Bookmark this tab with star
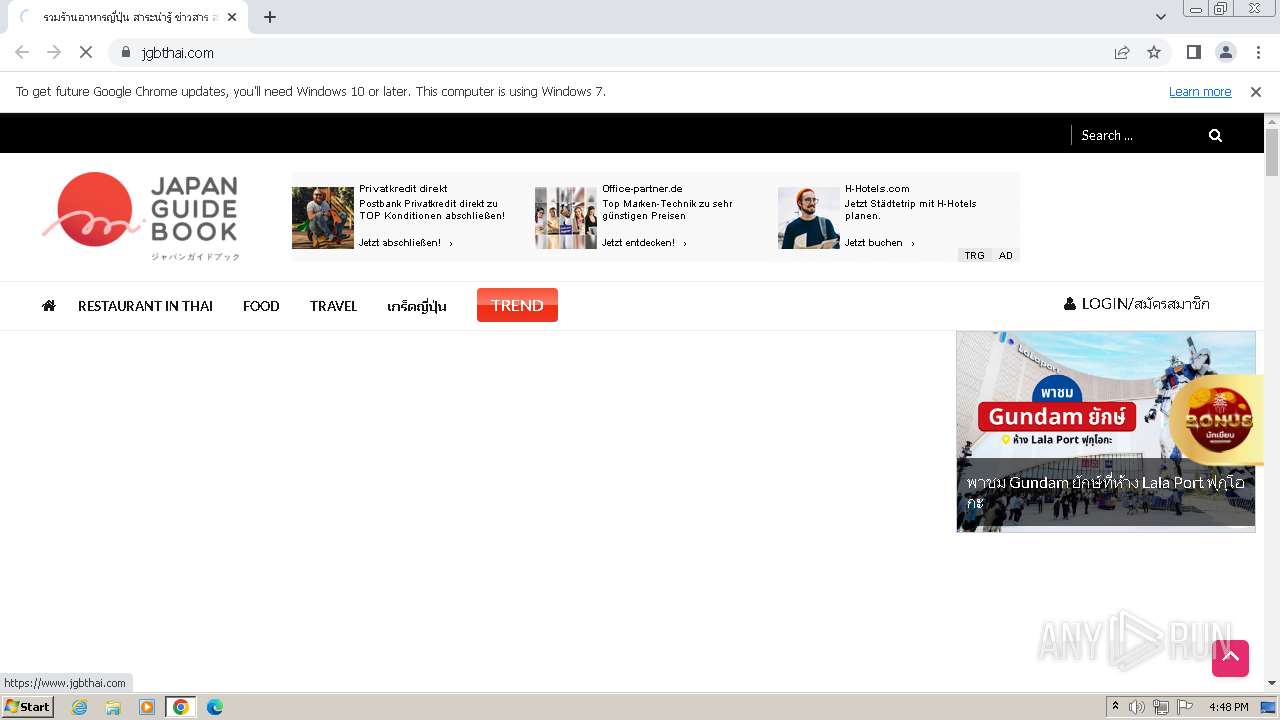Image resolution: width=1280 pixels, height=720 pixels. click(1154, 53)
